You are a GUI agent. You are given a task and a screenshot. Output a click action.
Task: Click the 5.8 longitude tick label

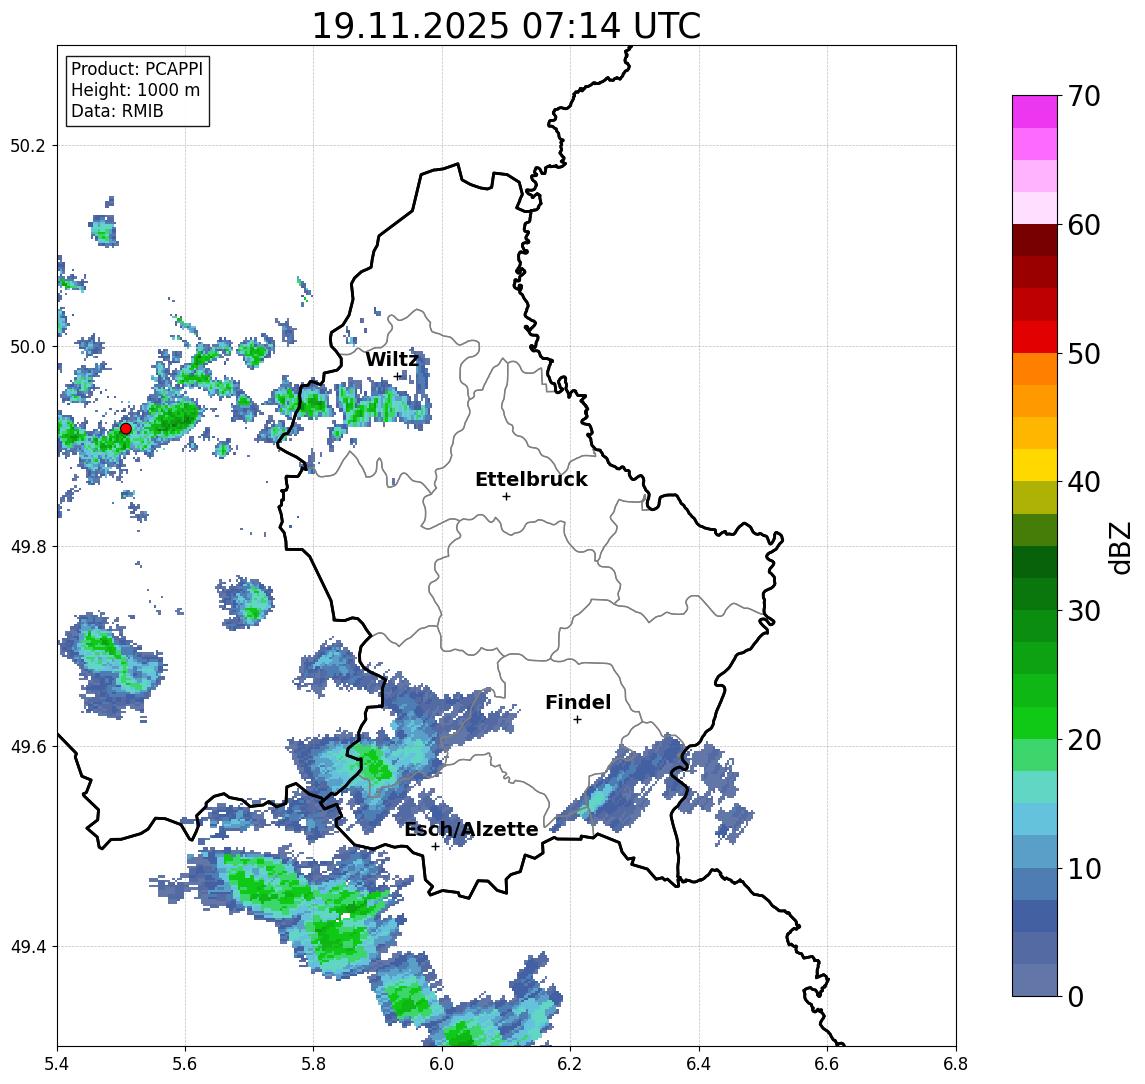click(x=314, y=1064)
